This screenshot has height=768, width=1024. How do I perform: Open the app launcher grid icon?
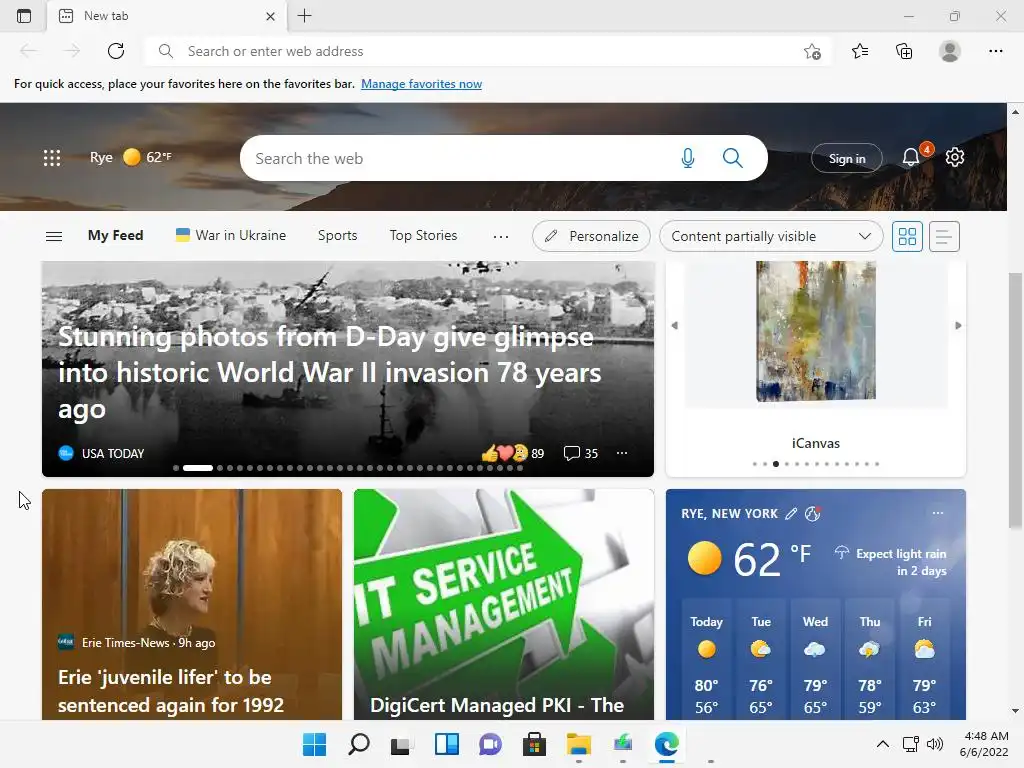[x=52, y=157]
